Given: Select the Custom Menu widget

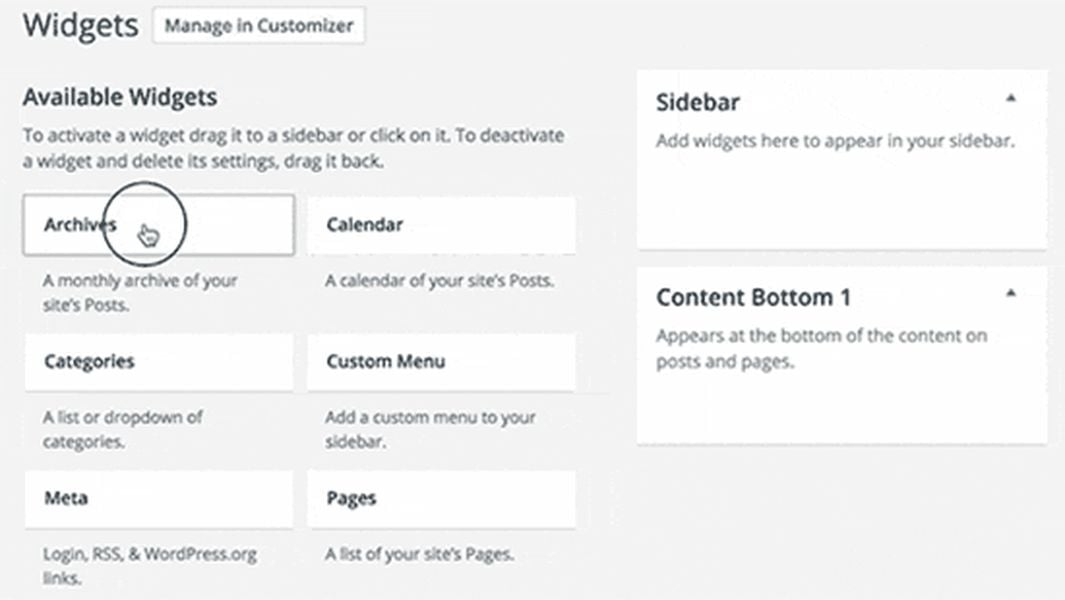Looking at the screenshot, I should click(442, 362).
